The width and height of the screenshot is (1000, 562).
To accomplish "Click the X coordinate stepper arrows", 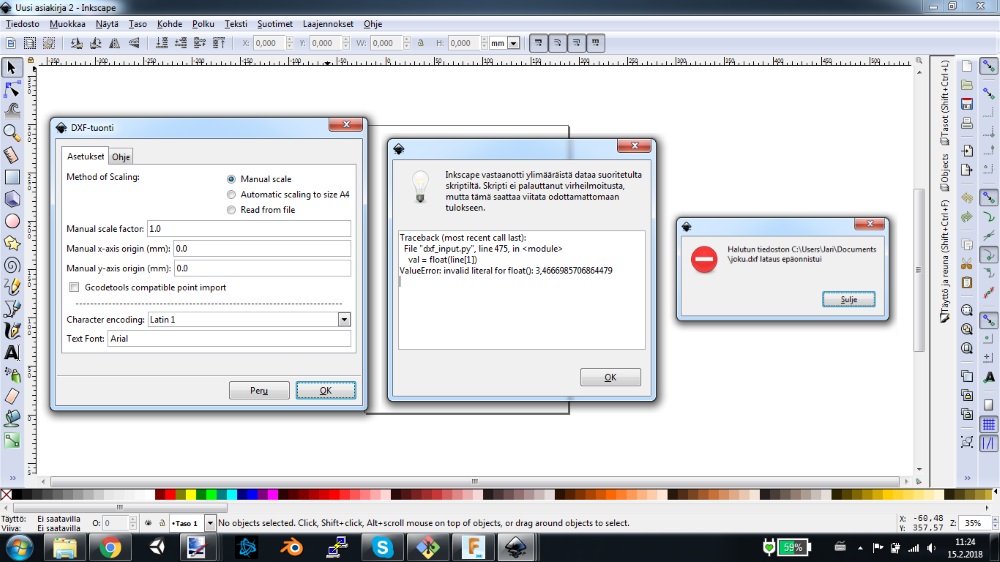I will tap(290, 43).
